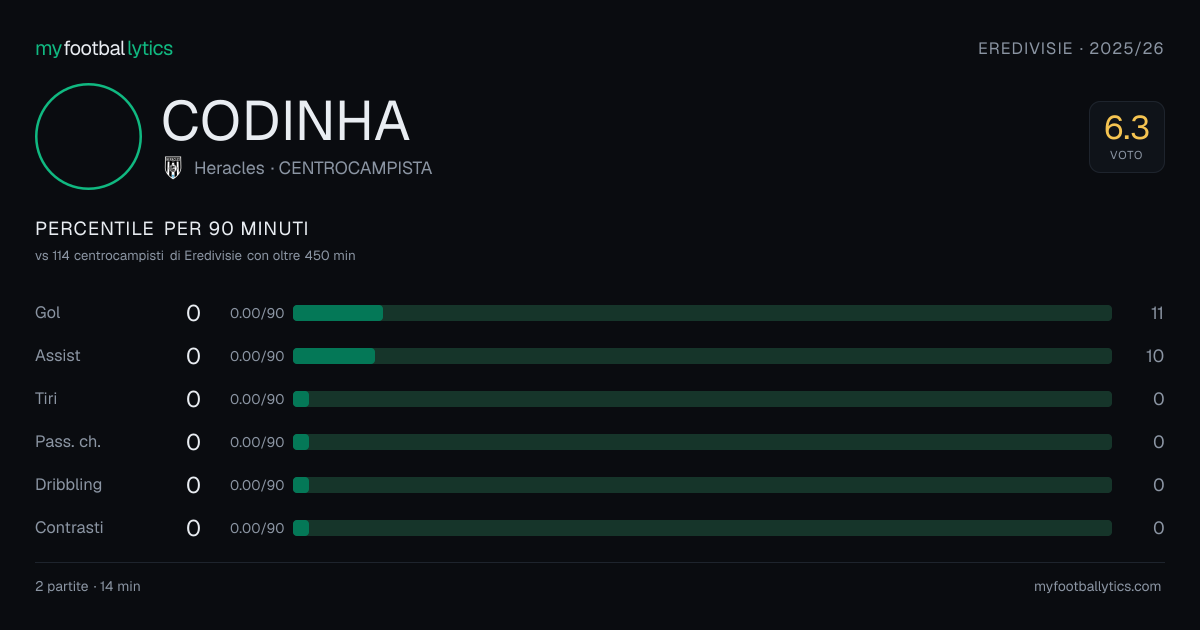Select the Tiri stat label
This screenshot has width=1200, height=630.
(46, 399)
